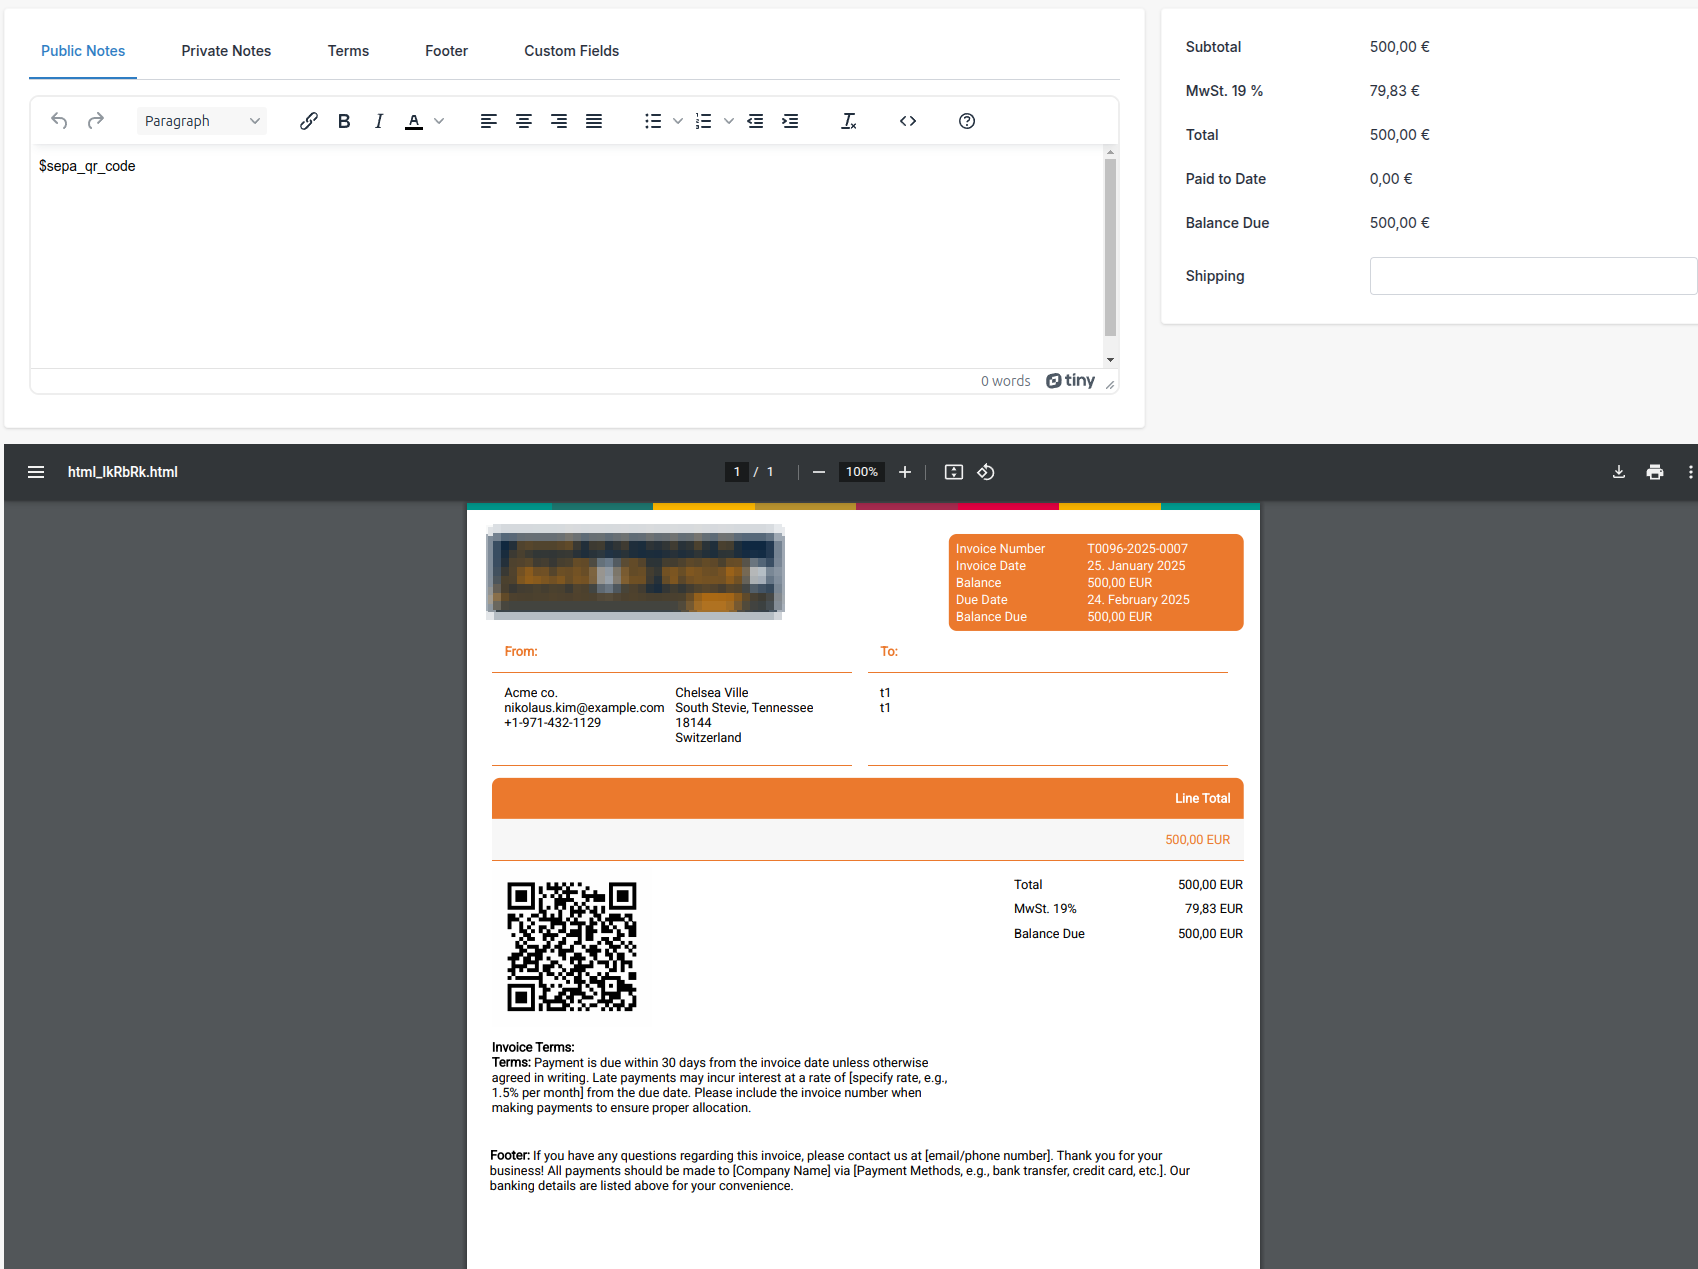
Task: Toggle bold formatting in the editor
Action: 344,121
